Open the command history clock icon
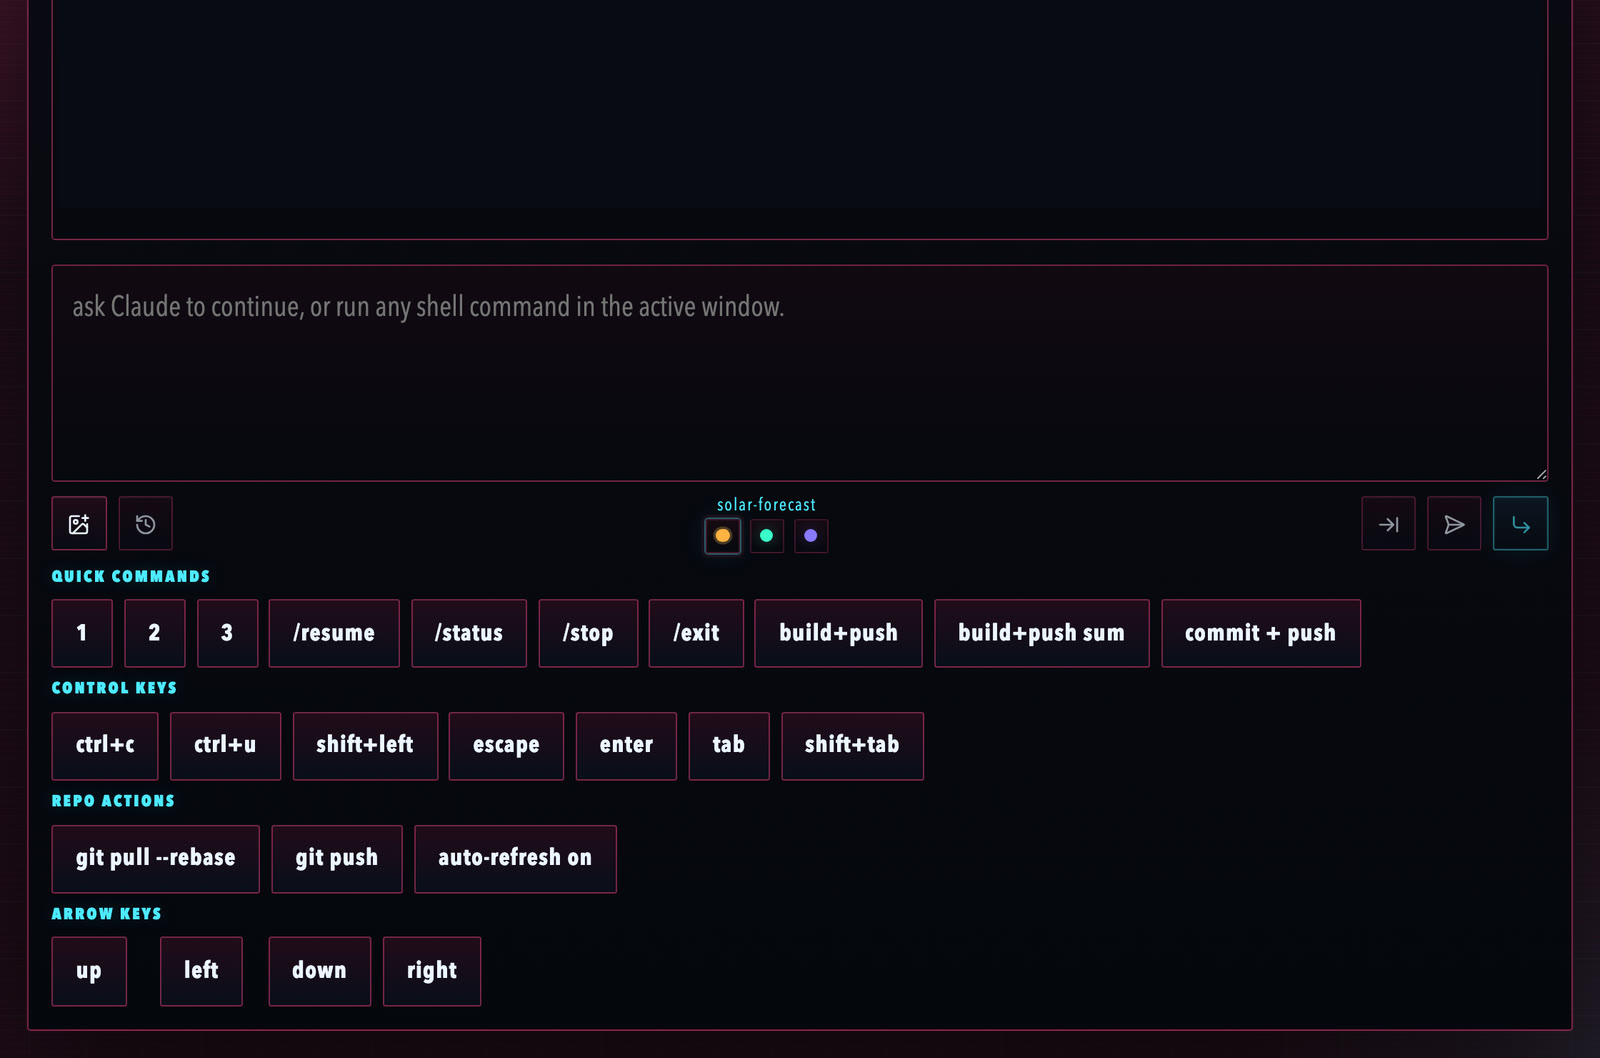 pos(146,523)
